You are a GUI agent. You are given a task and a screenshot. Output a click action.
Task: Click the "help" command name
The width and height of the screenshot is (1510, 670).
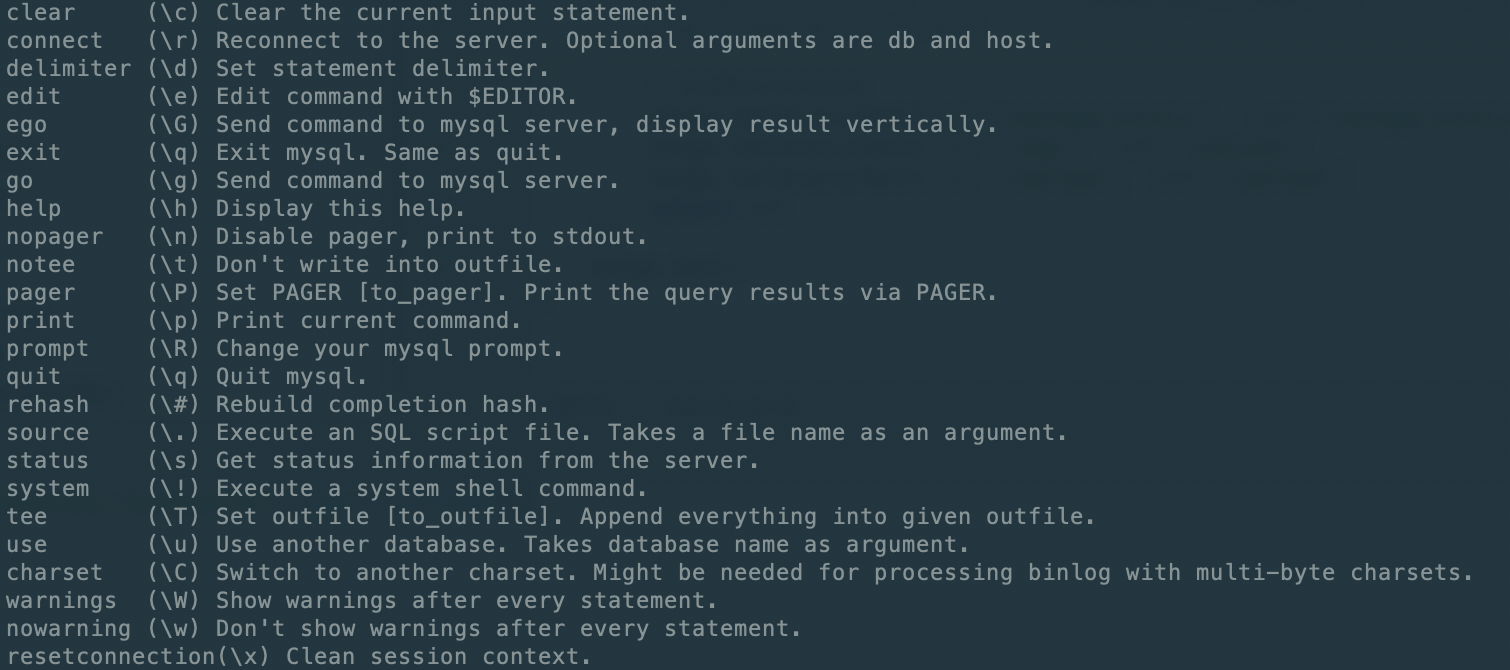tap(33, 209)
